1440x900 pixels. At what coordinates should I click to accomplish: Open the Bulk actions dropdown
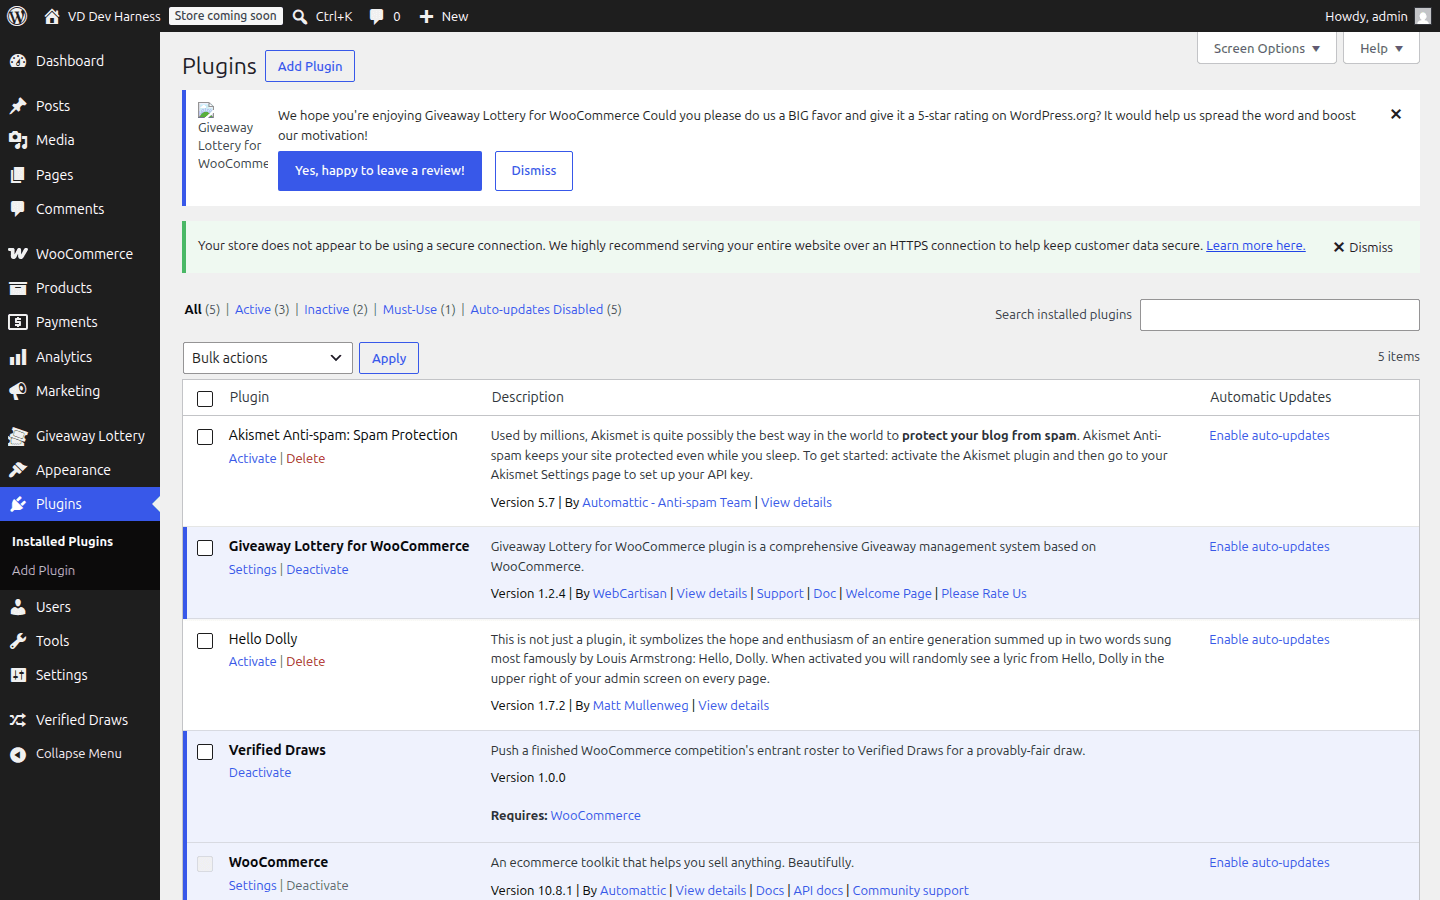coord(268,358)
